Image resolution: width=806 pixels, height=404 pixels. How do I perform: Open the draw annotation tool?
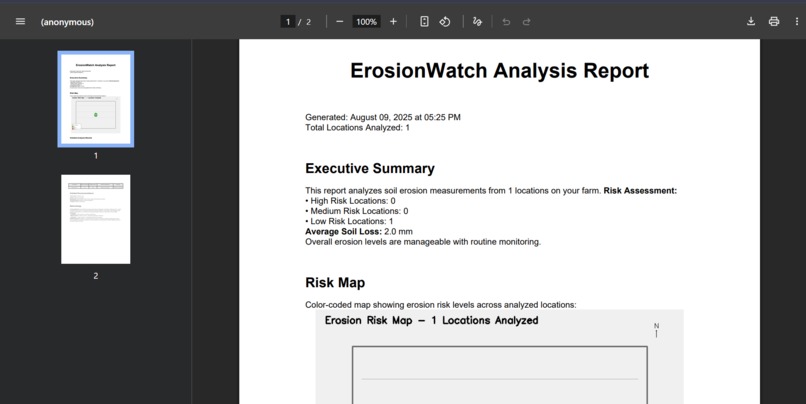point(477,22)
